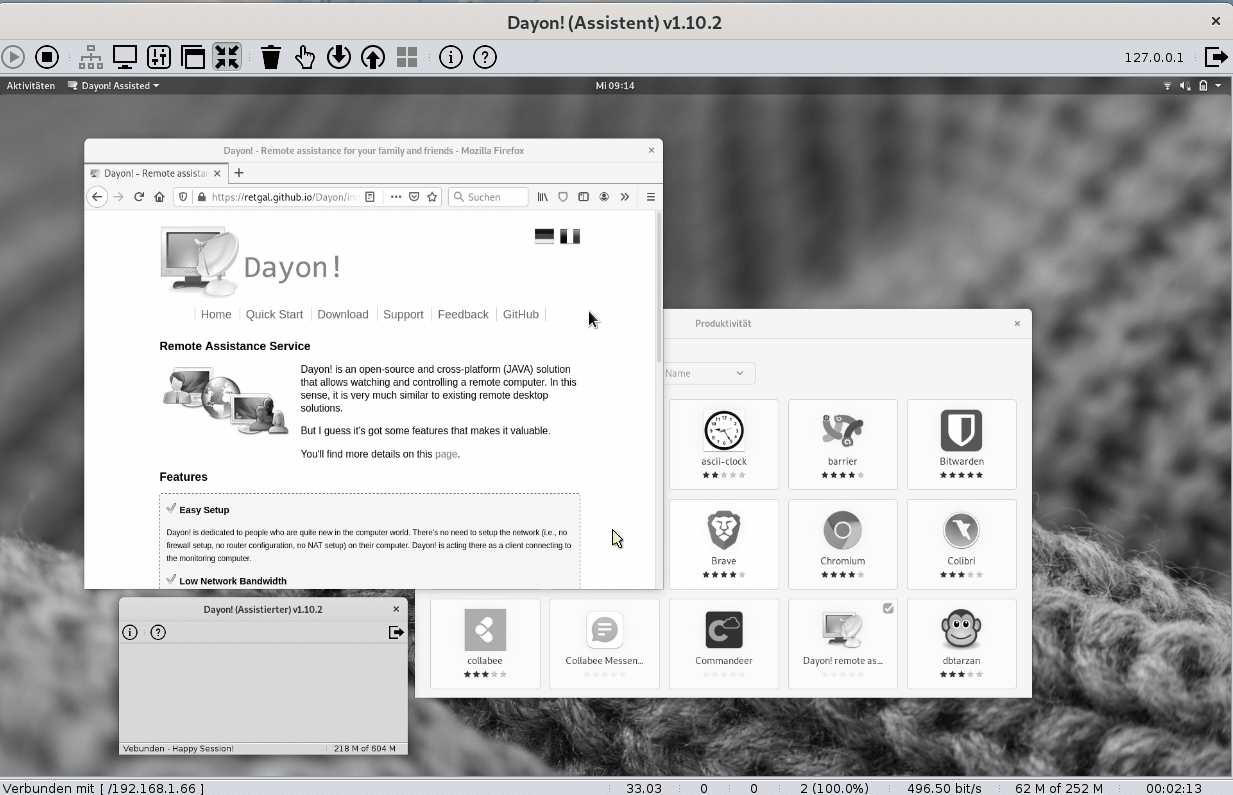Click the download clipboard arrow icon

[x=339, y=57]
